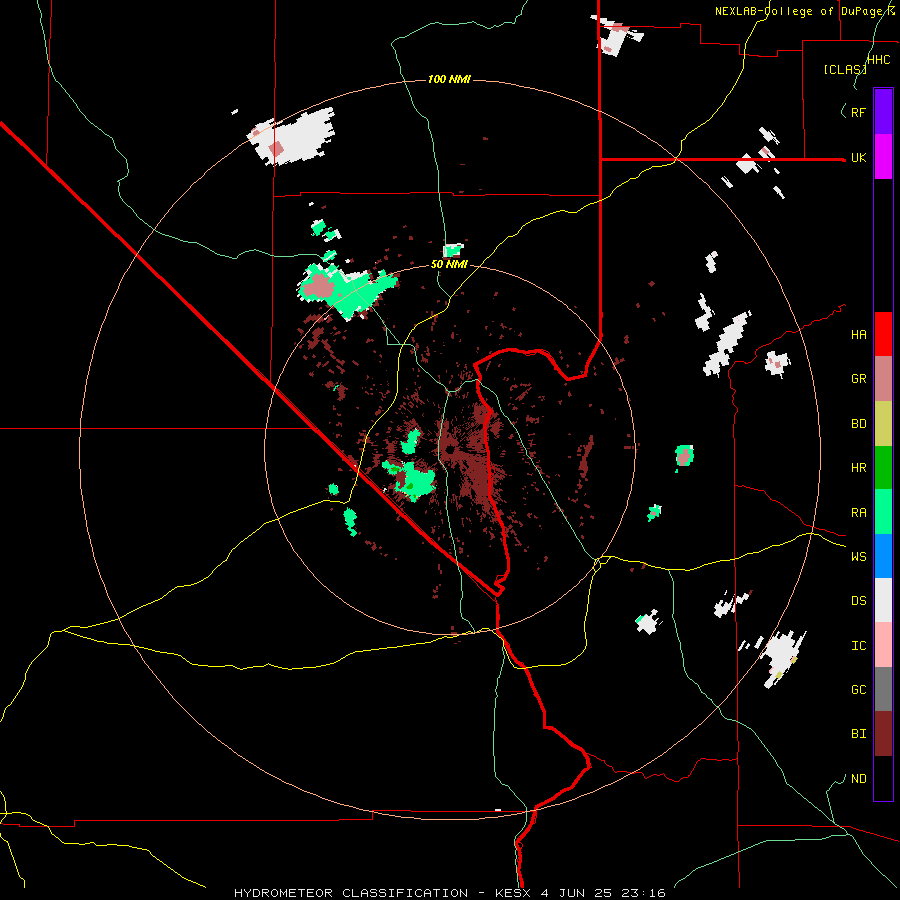Click the light green RA rain swatch
The height and width of the screenshot is (900, 900).
point(883,512)
